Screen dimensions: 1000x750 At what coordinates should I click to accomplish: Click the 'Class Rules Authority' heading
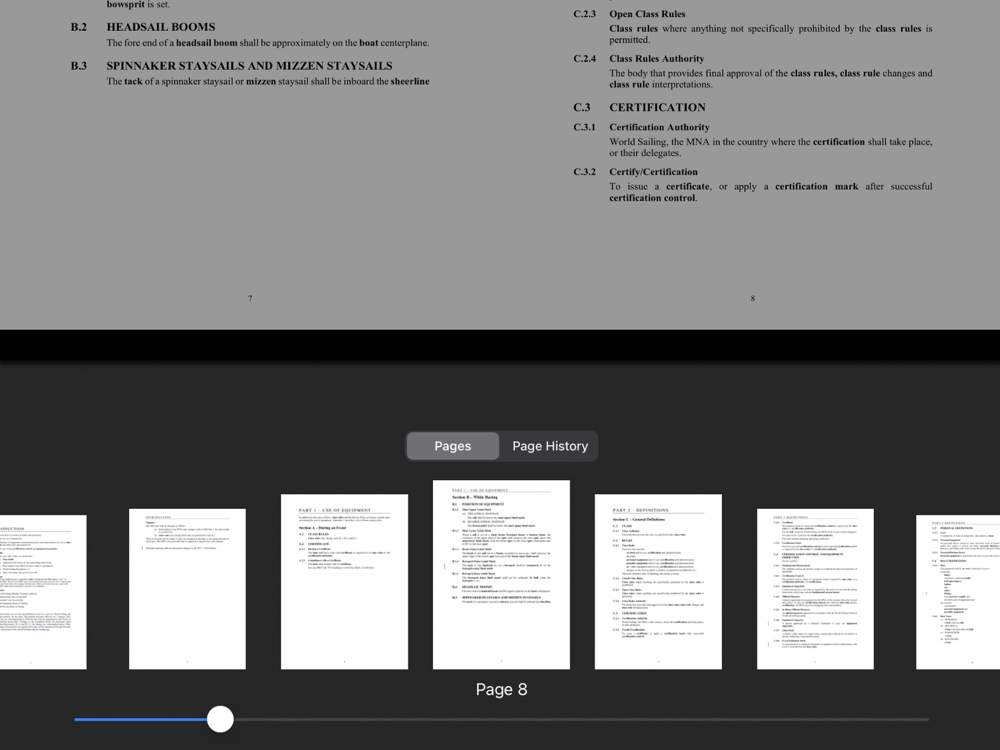656,59
